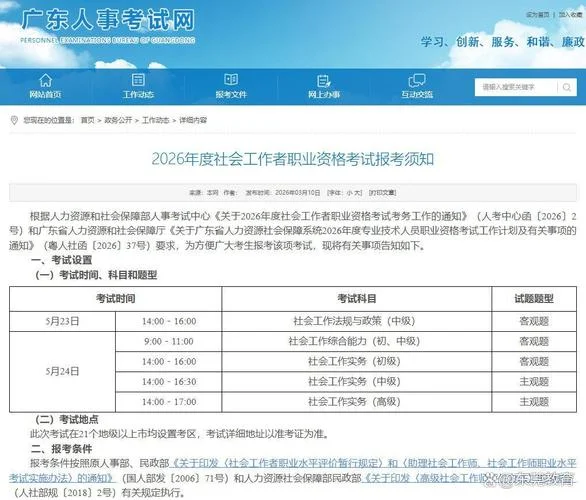Click the 5月23日 table cell
586x500 pixels.
(x=62, y=321)
